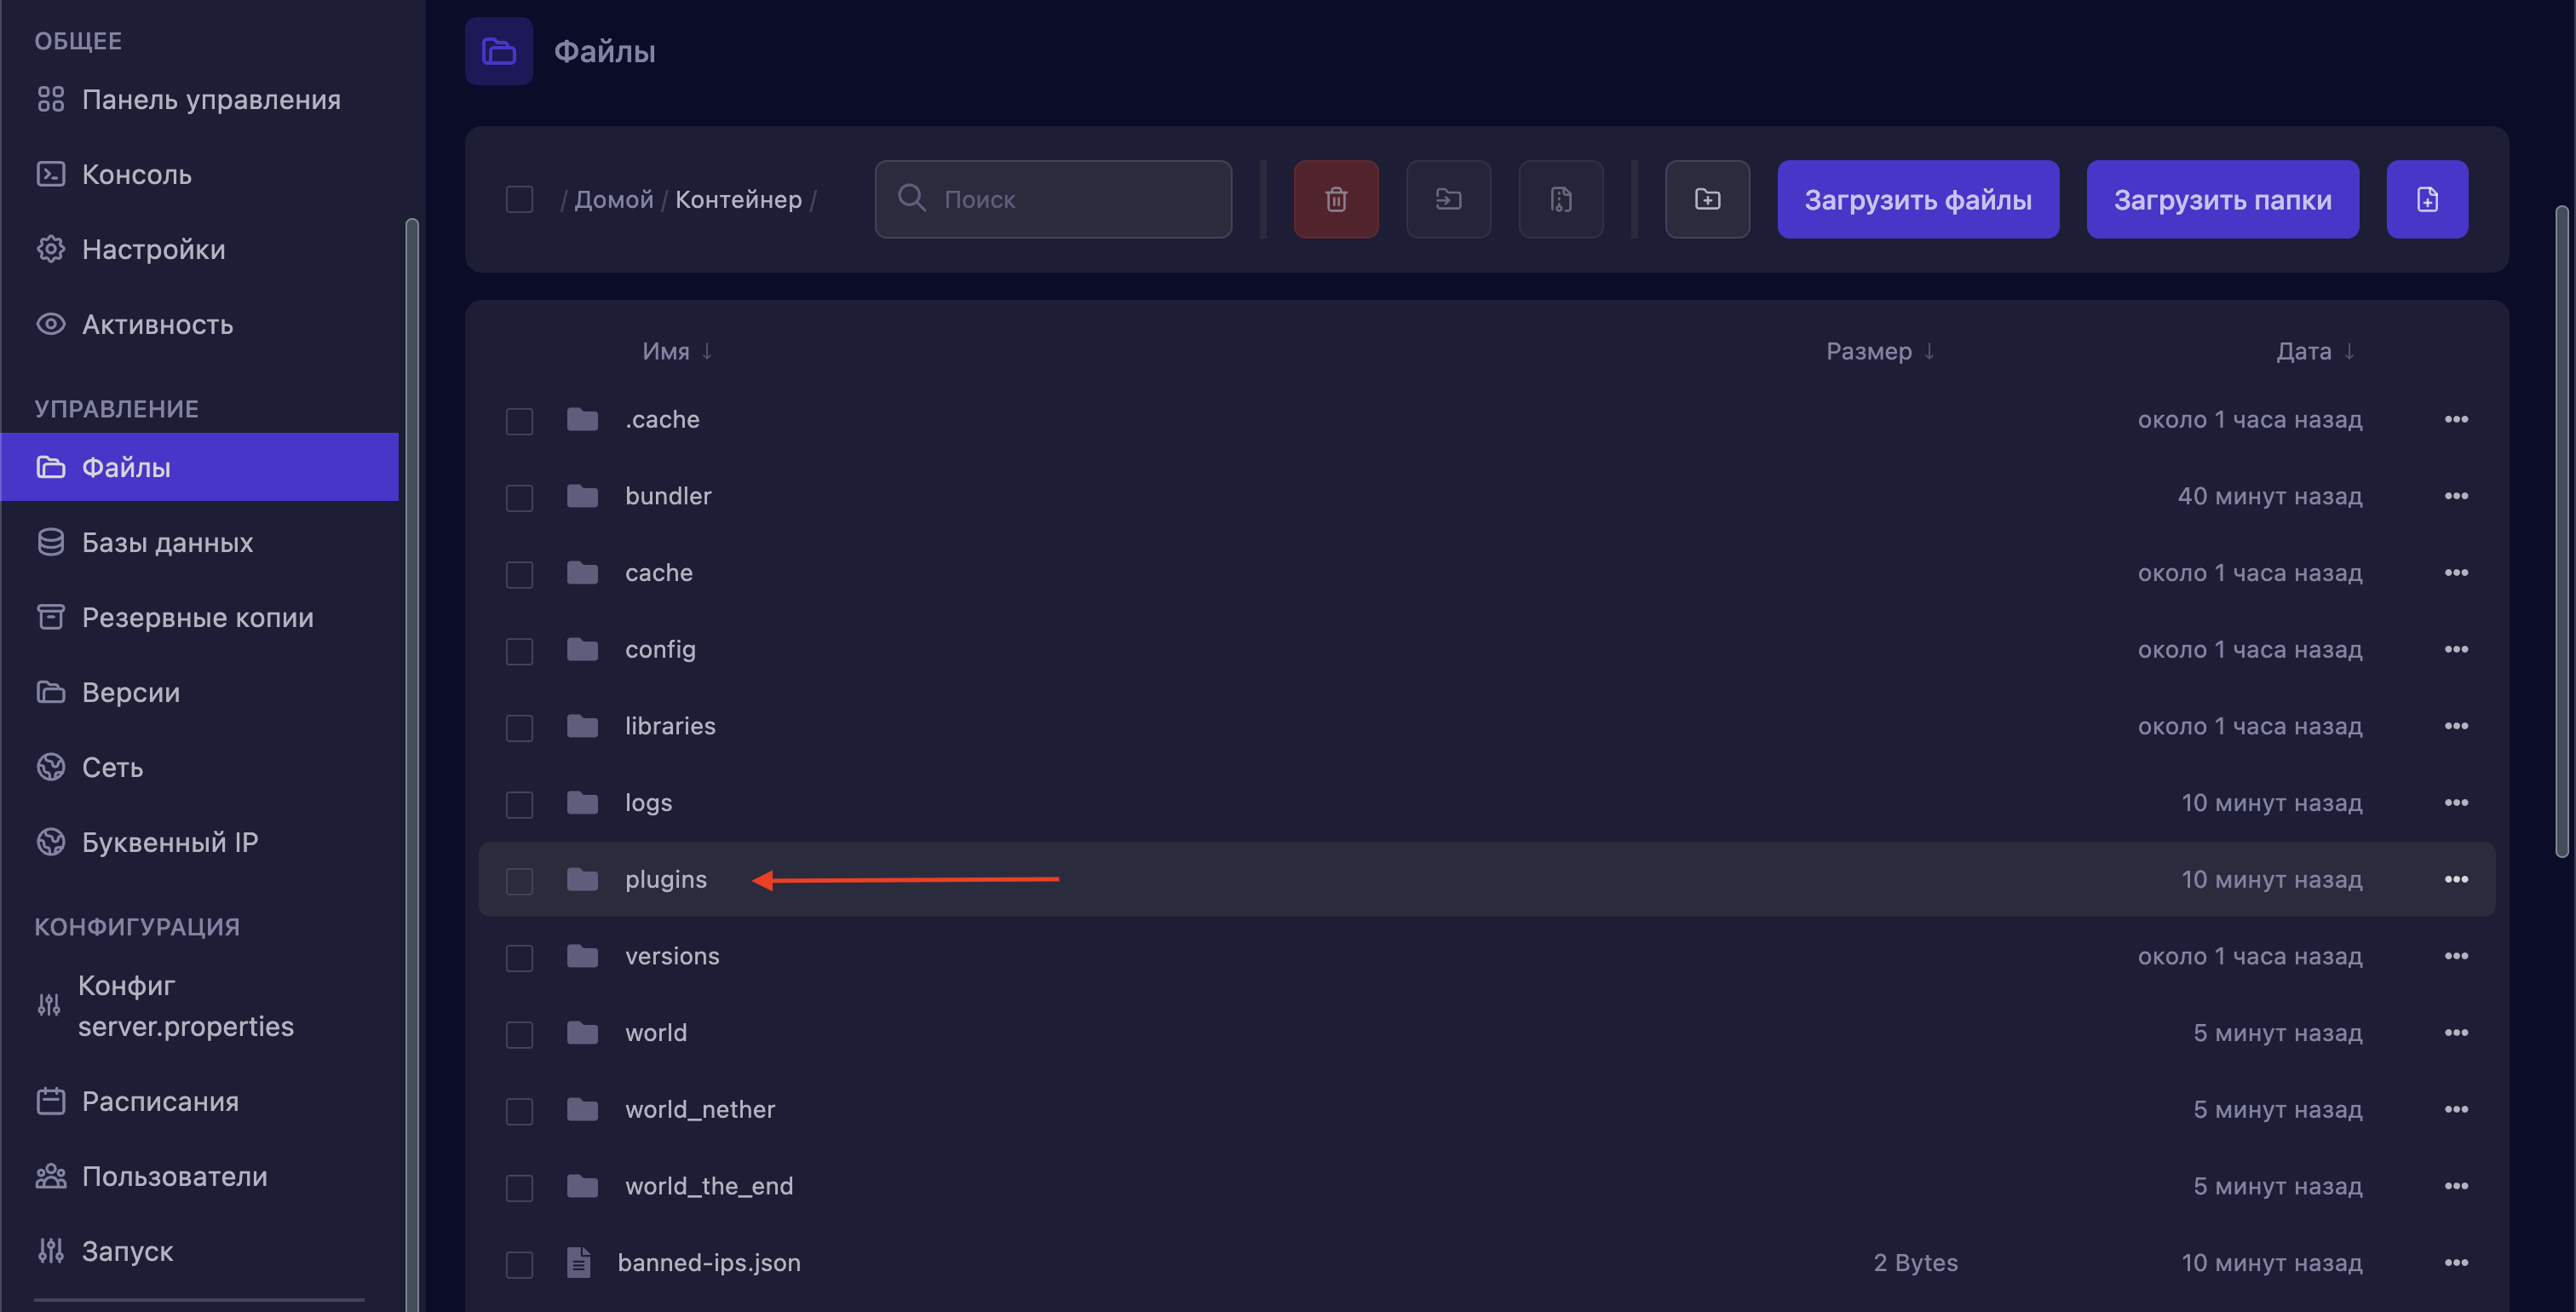The height and width of the screenshot is (1312, 2576).
Task: Open Расписания in sidebar menu
Action: coord(160,1101)
